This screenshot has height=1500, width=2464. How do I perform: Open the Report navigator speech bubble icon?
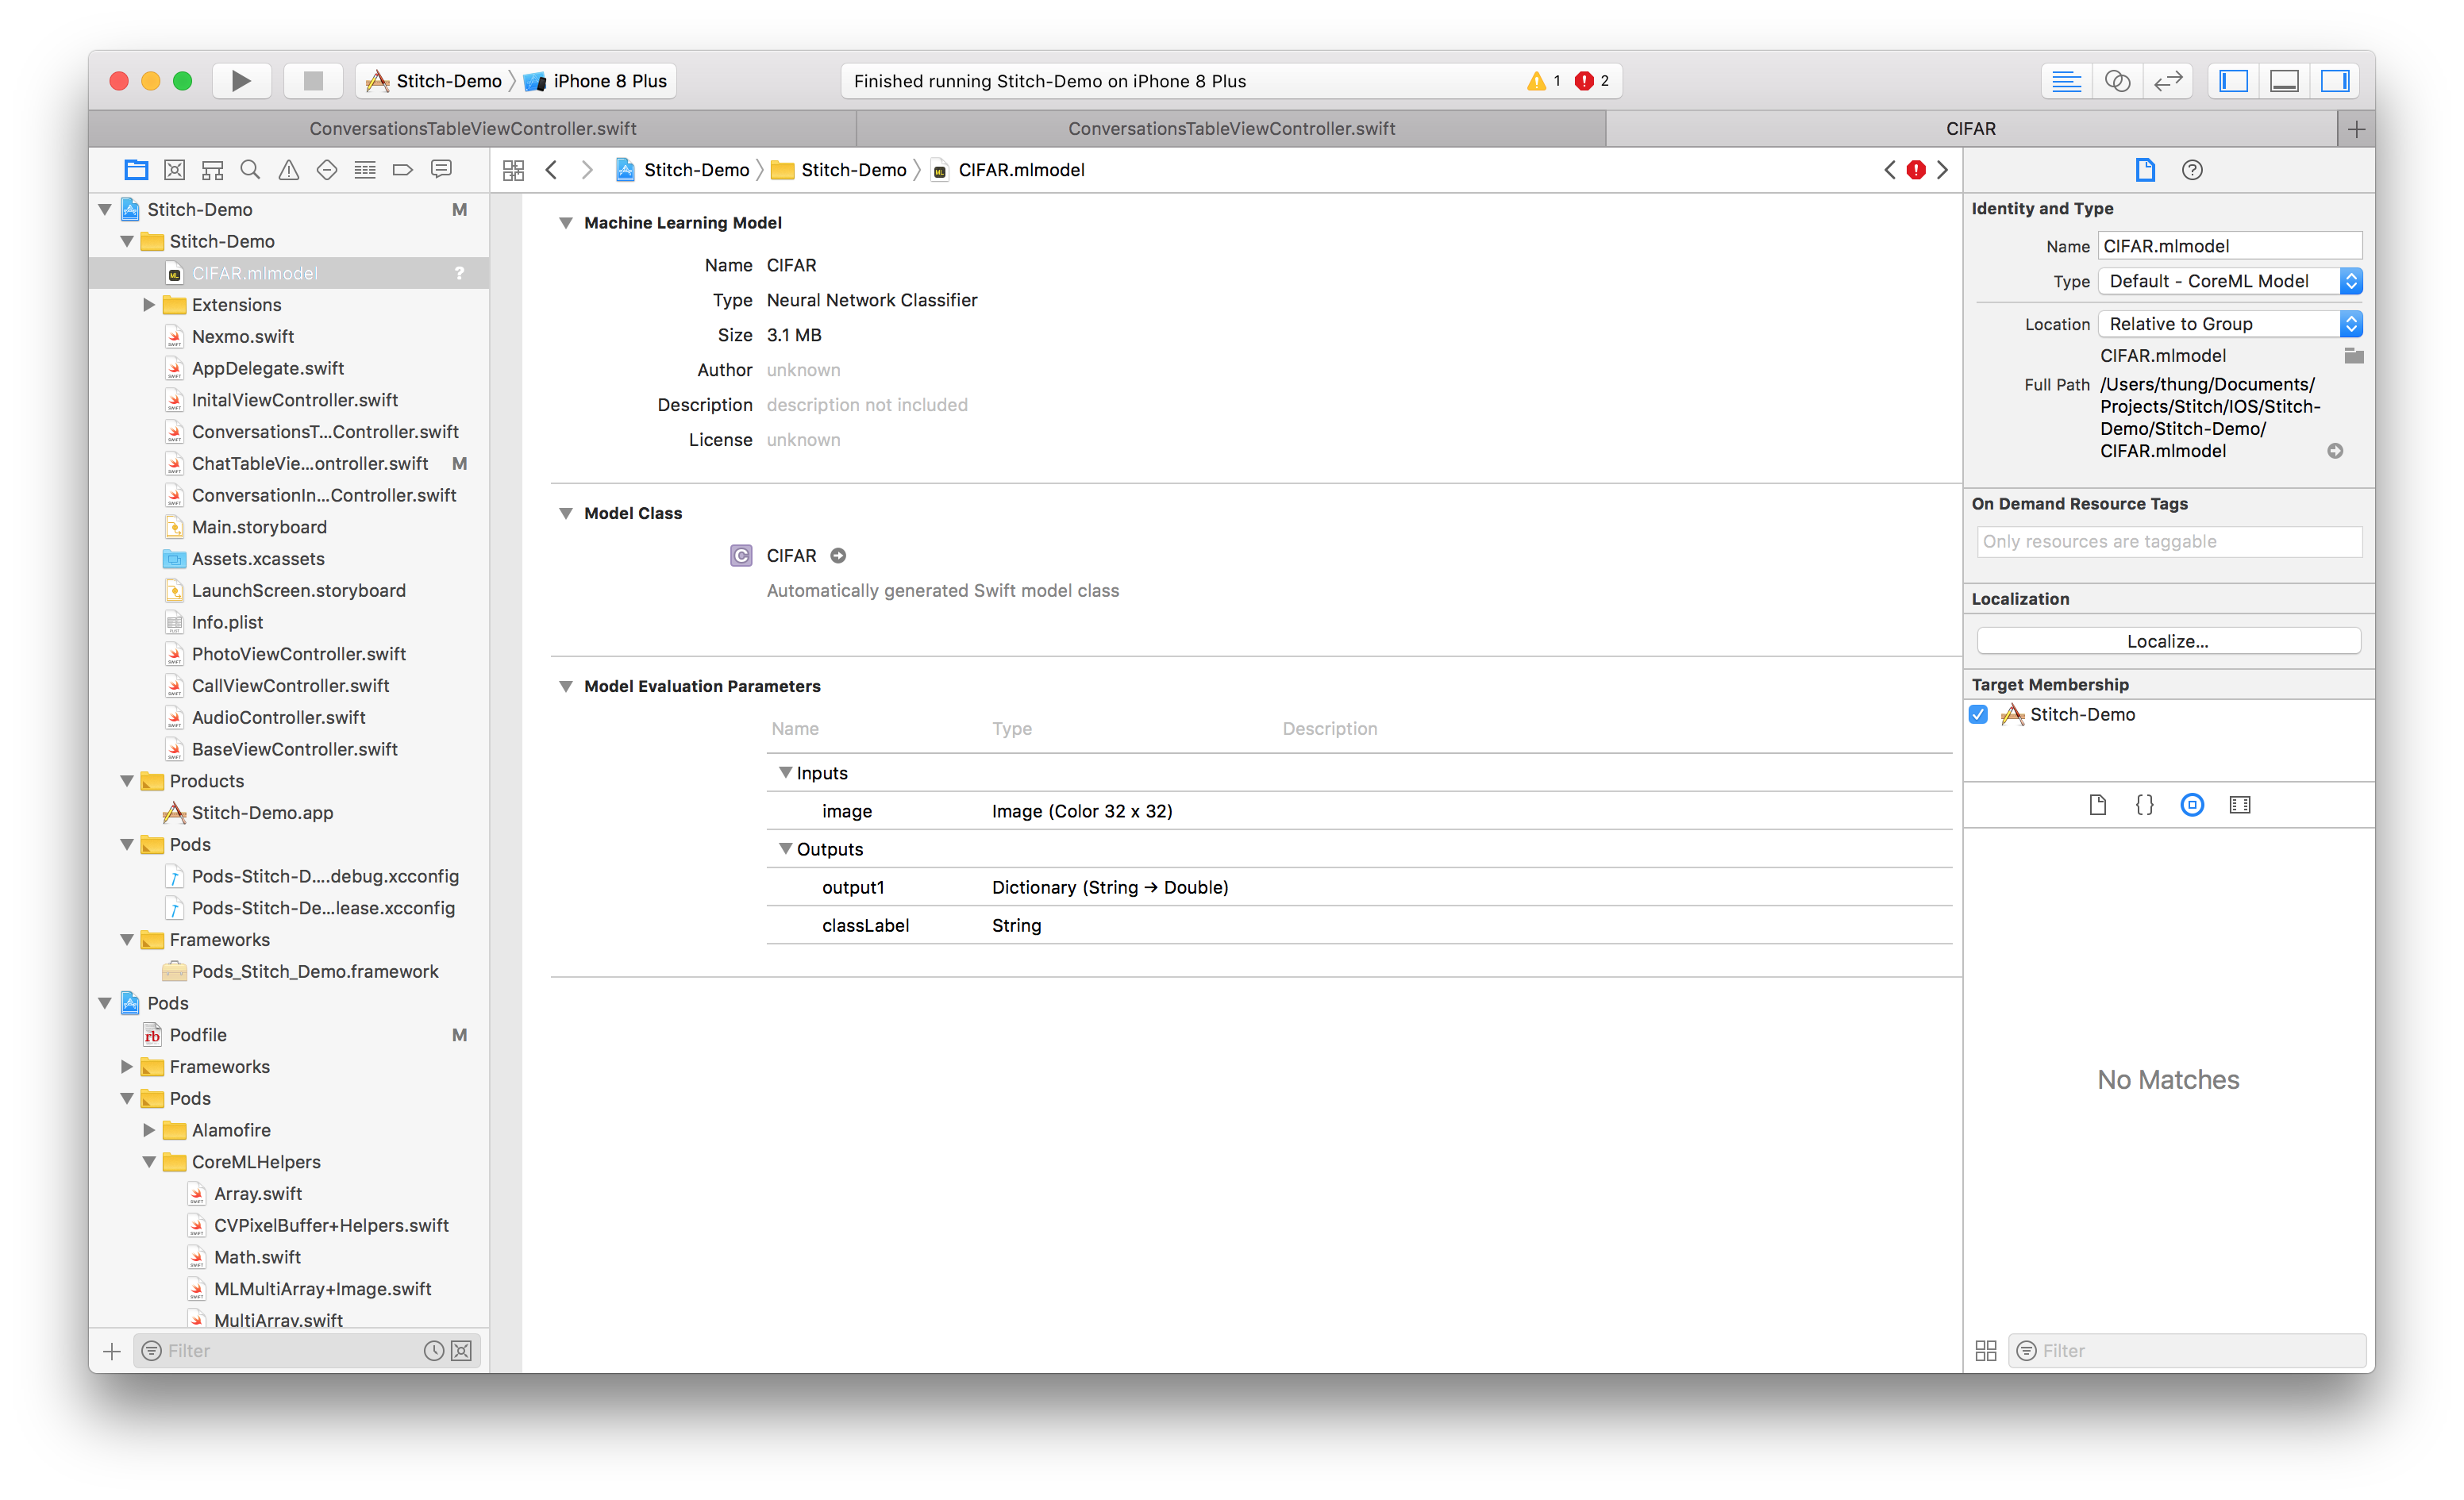[441, 170]
